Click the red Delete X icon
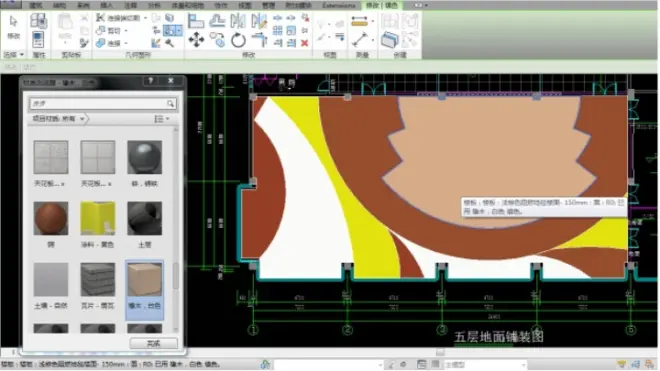Viewport: 660px width, 371px height. 305,43
